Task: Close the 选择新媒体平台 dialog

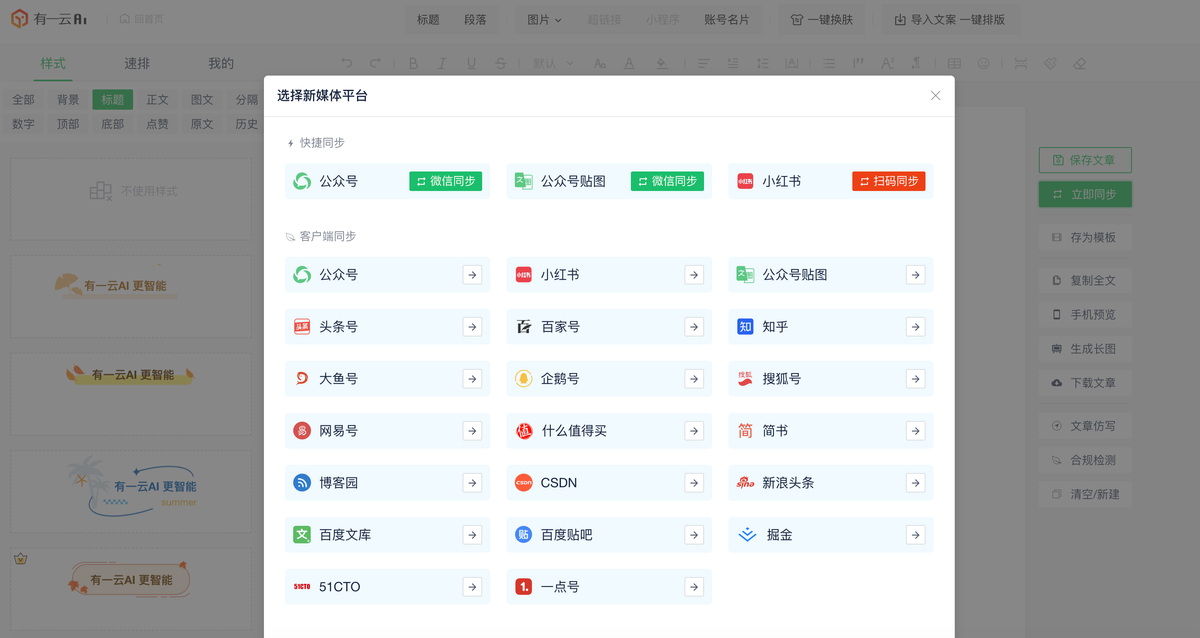Action: 935,96
